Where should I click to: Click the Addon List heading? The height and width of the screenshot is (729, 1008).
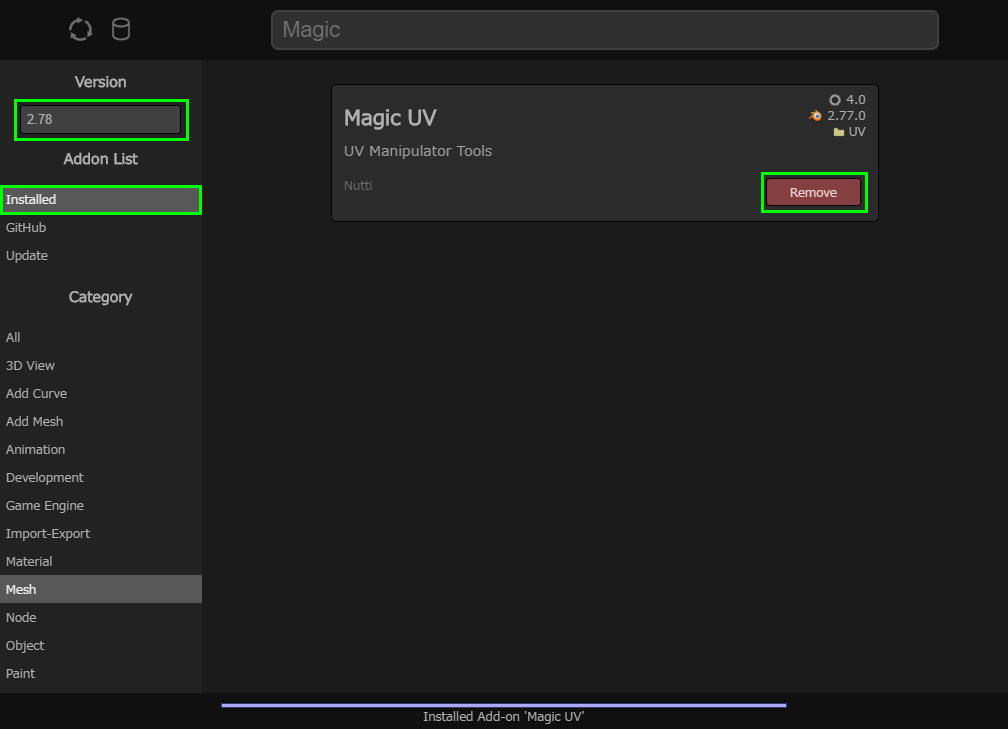point(100,159)
